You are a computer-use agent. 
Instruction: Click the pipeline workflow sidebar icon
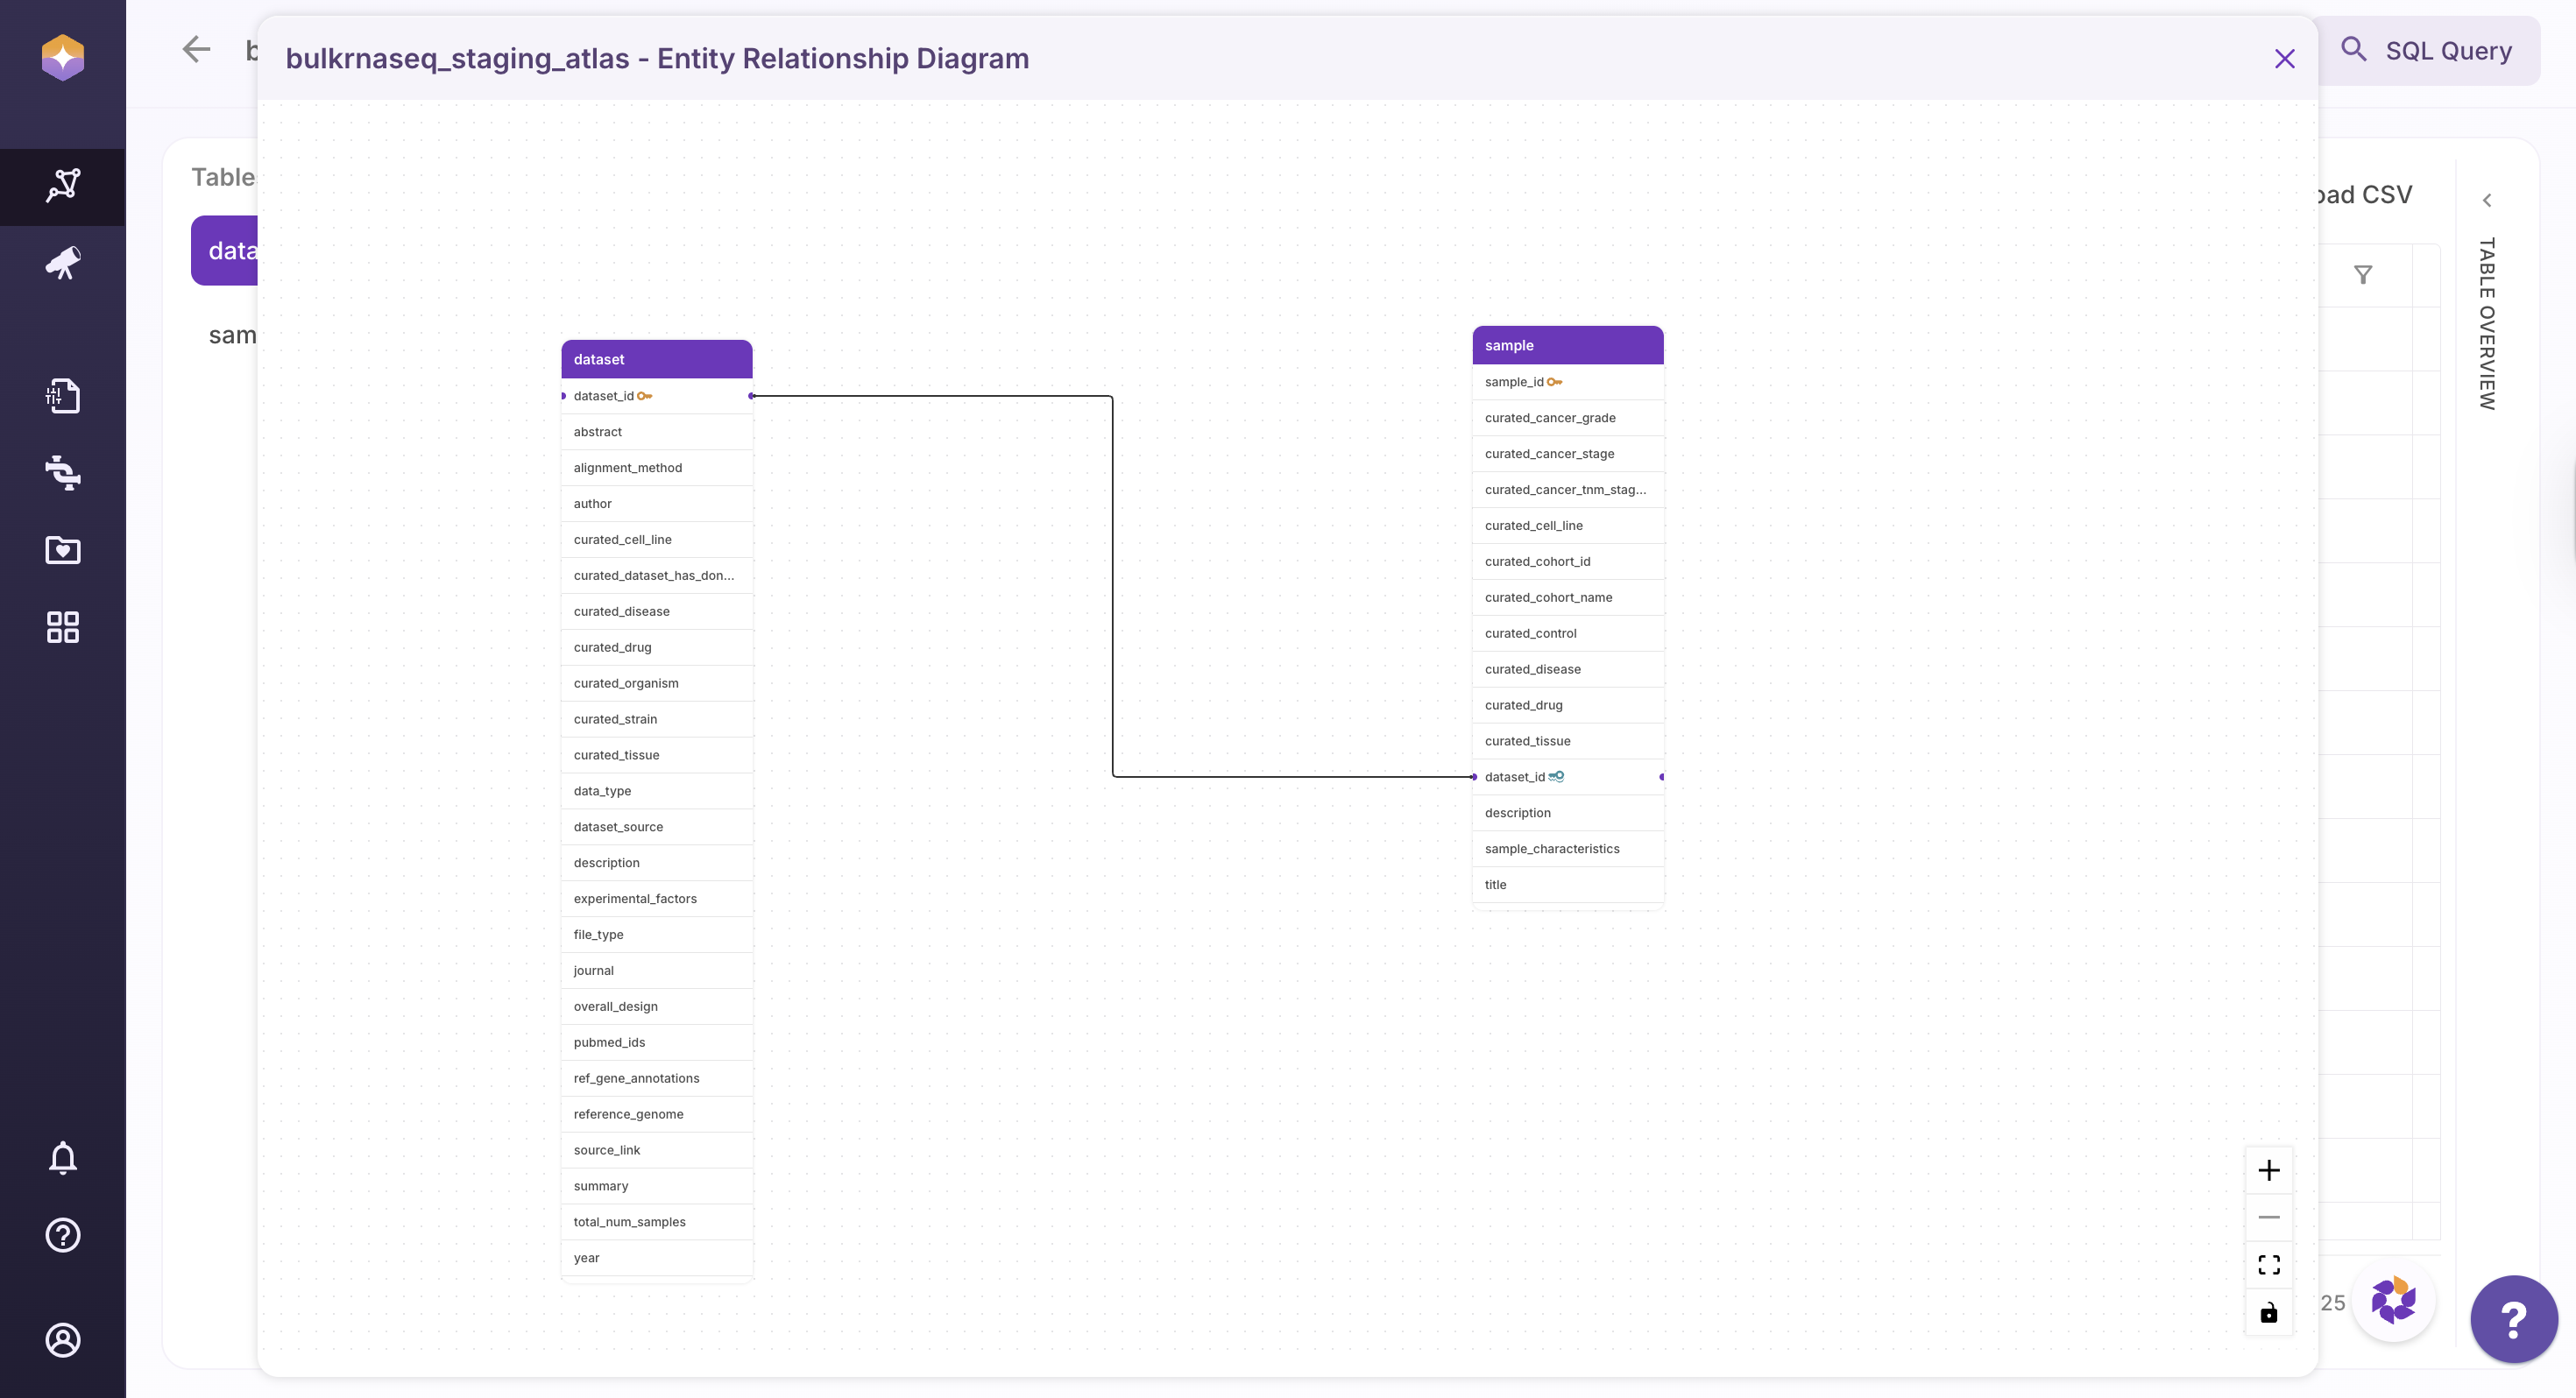tap(63, 472)
